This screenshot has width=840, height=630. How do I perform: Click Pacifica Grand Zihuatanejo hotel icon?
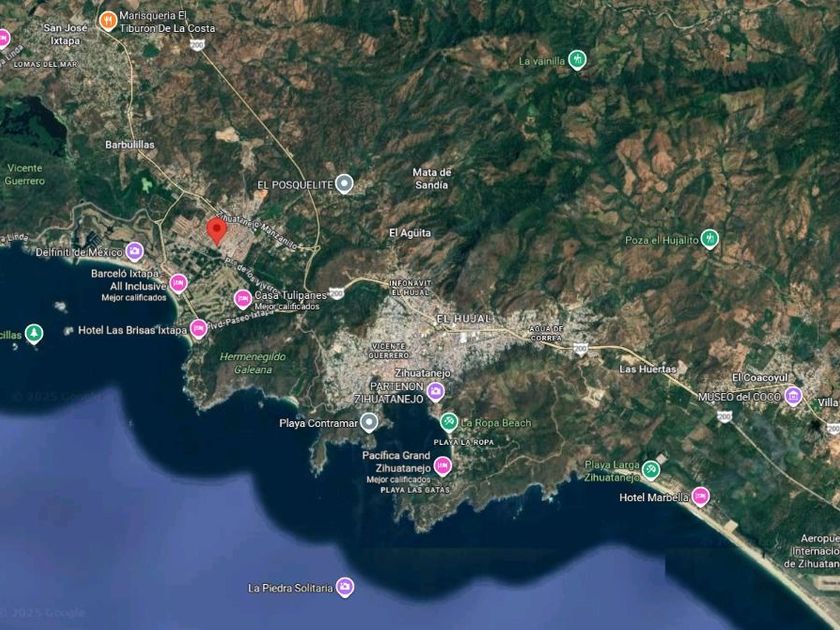(442, 466)
